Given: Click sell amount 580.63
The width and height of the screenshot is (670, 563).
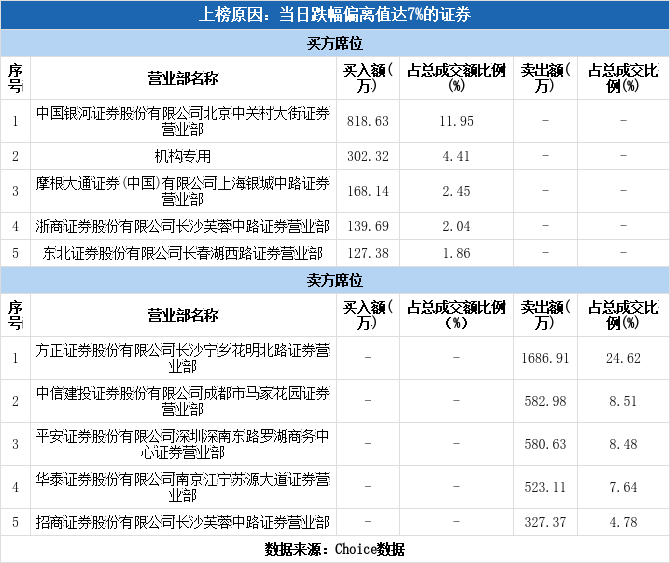Looking at the screenshot, I should (545, 444).
